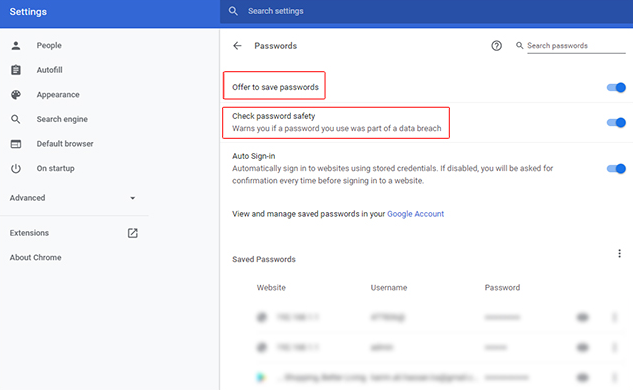Click the People person icon in sidebar
633x390 pixels.
click(x=16, y=46)
